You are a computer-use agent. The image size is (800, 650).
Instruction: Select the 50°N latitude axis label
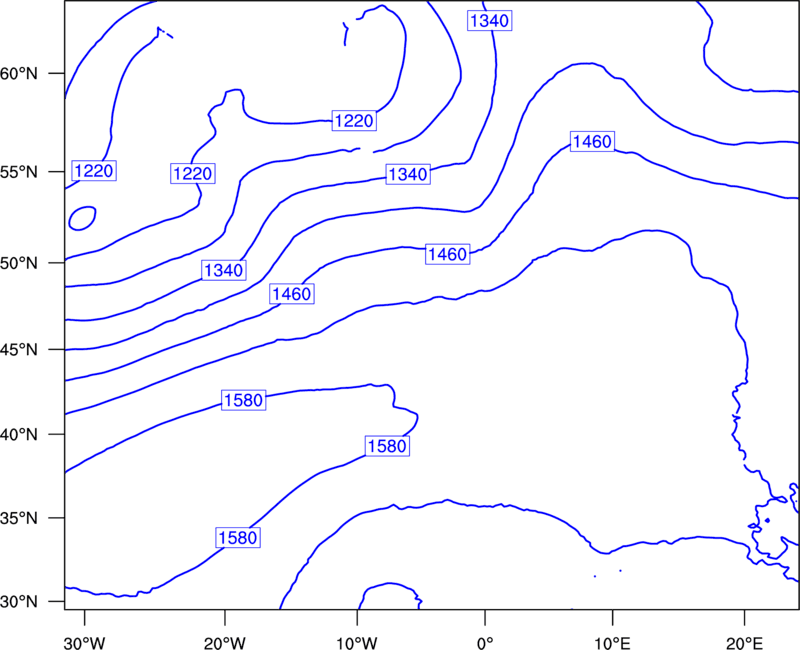point(19,263)
